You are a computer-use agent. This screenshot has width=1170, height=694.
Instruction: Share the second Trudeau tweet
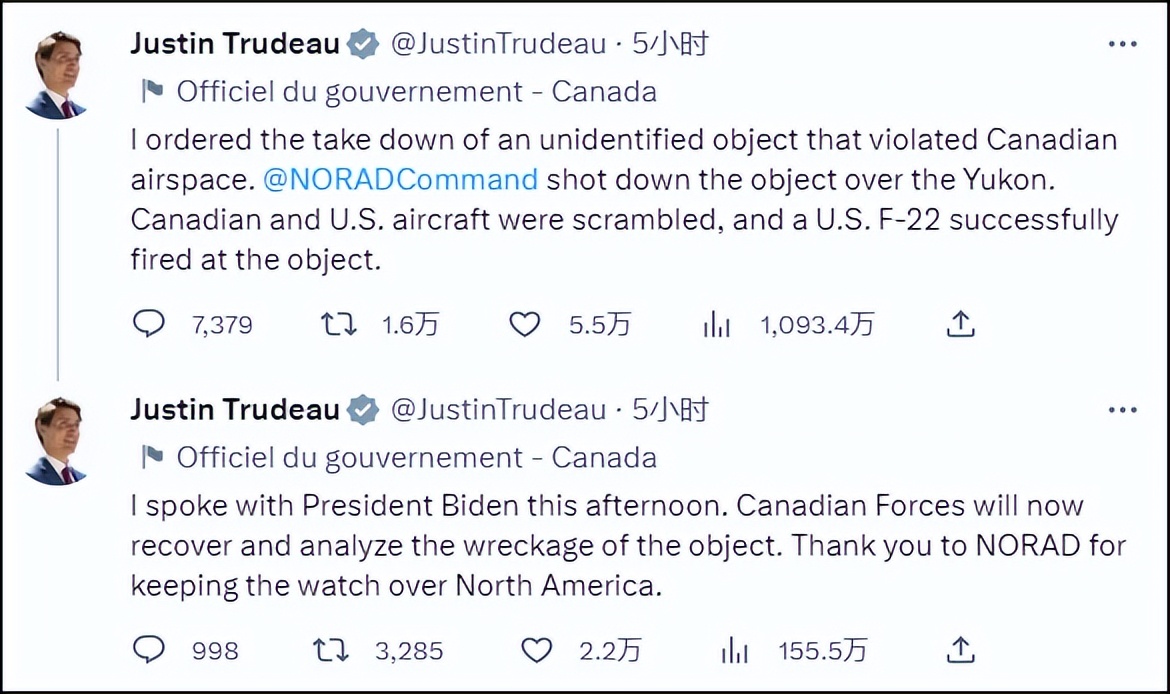[x=960, y=650]
